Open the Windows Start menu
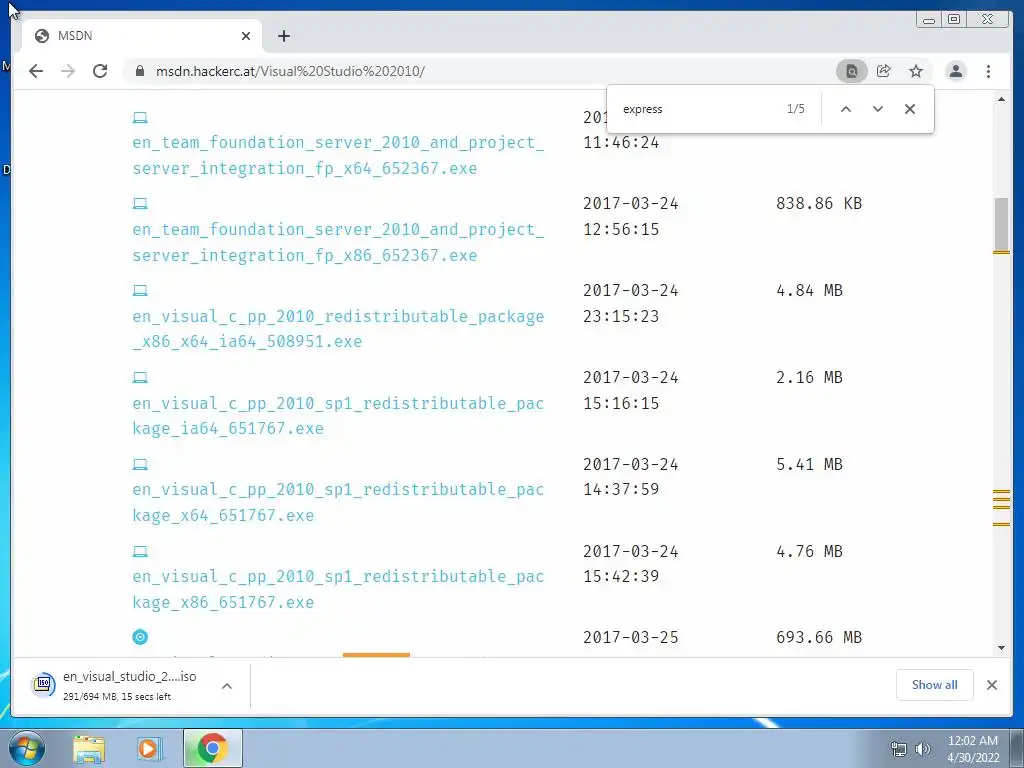This screenshot has height=768, width=1024. pos(27,748)
